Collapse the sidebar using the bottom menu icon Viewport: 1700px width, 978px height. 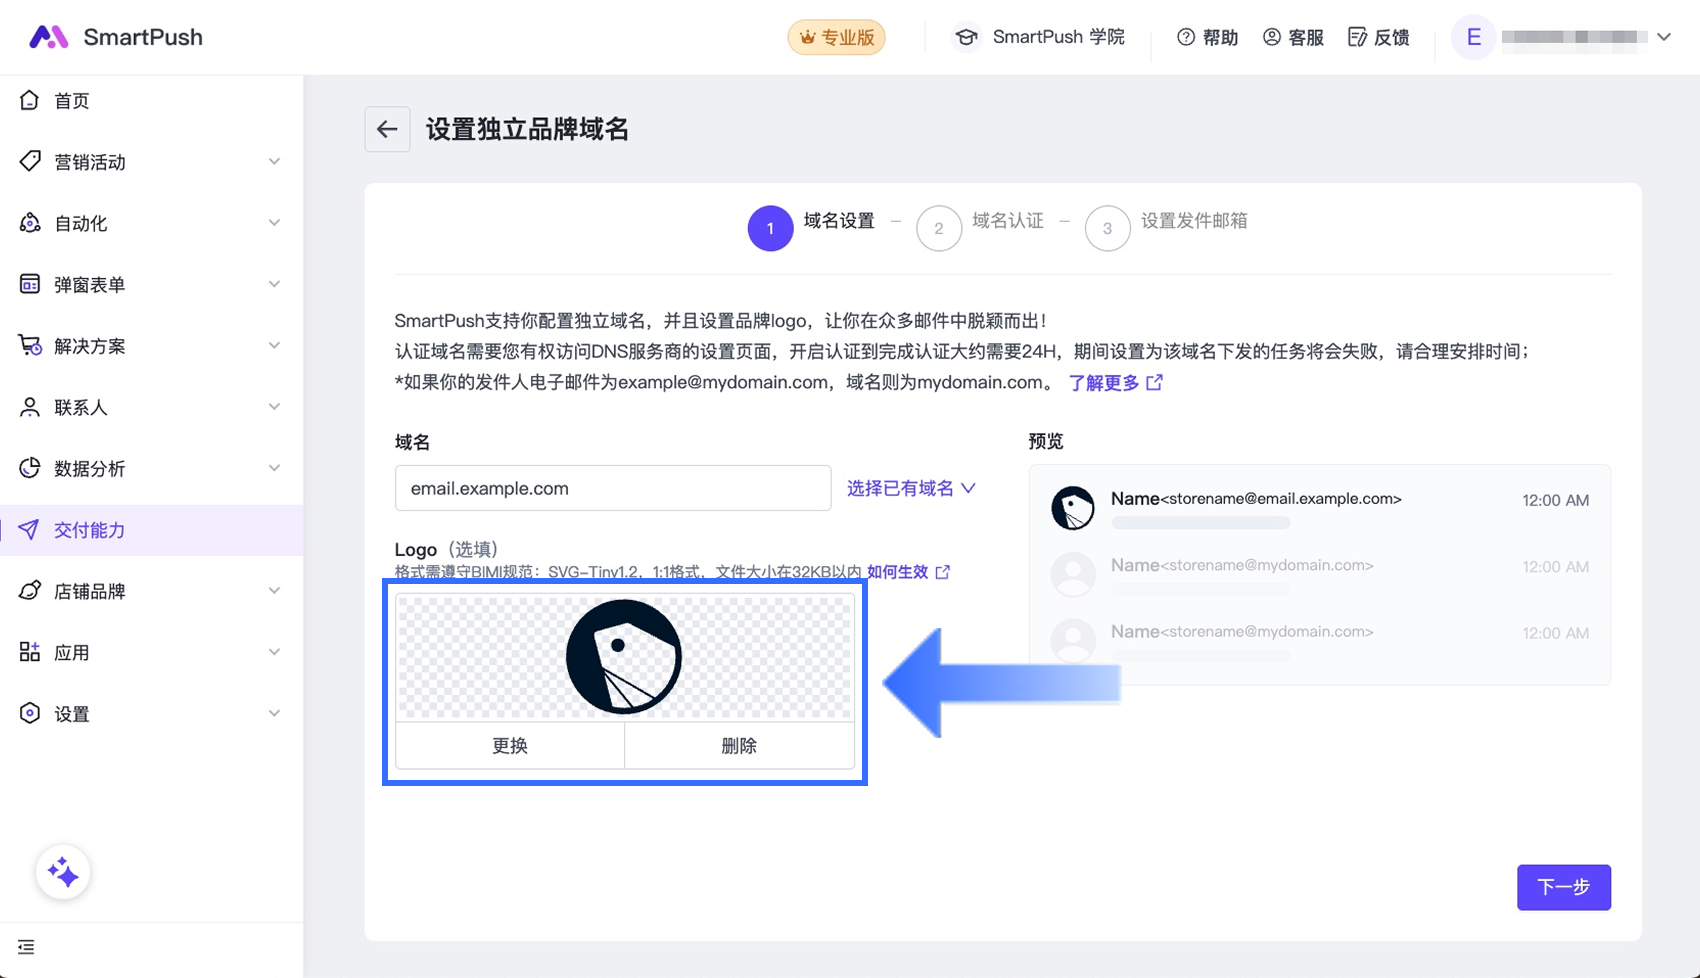[x=26, y=947]
